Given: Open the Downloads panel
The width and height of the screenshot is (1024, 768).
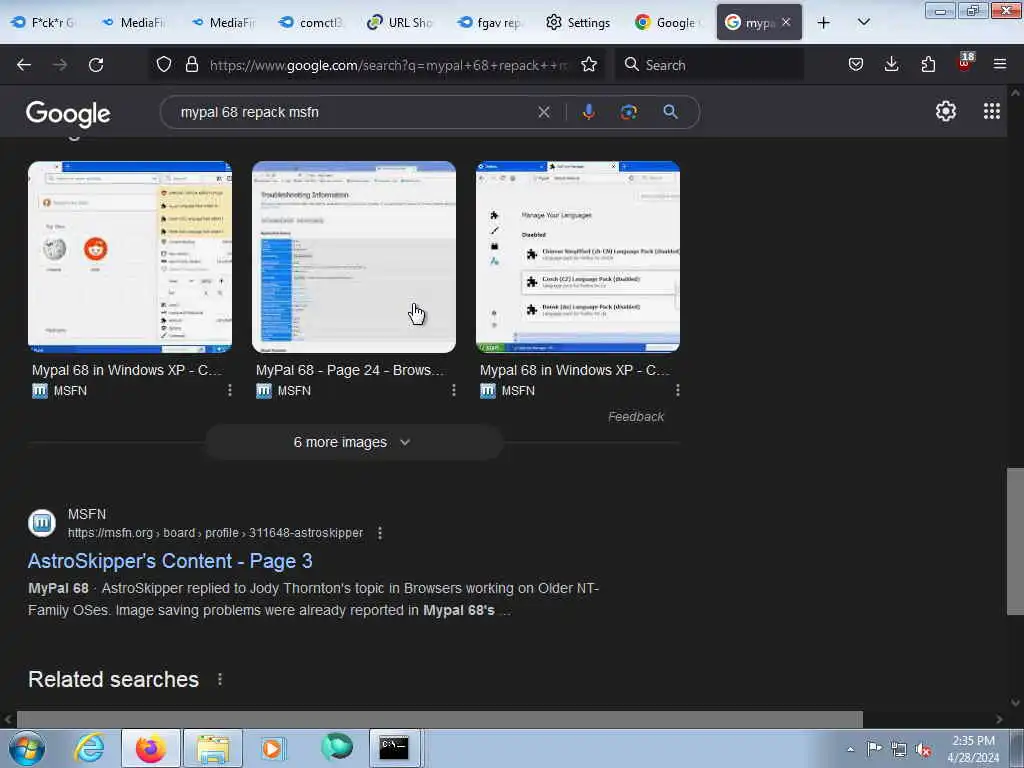Looking at the screenshot, I should point(891,64).
